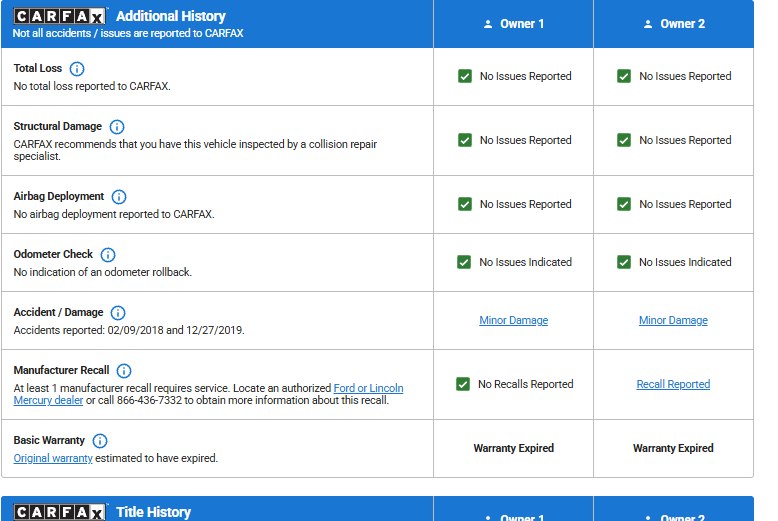This screenshot has width=778, height=521.
Task: Click the Accident / Damage info icon
Action: (118, 313)
